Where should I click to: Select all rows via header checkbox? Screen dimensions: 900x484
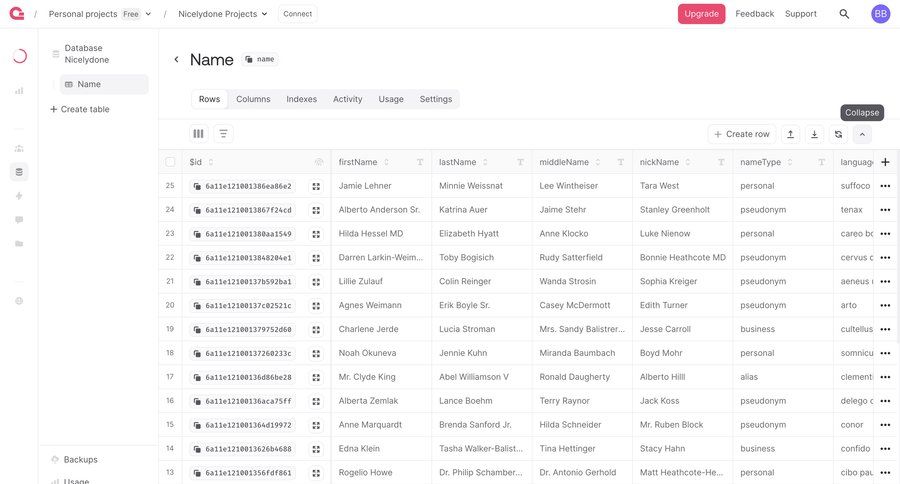click(170, 162)
